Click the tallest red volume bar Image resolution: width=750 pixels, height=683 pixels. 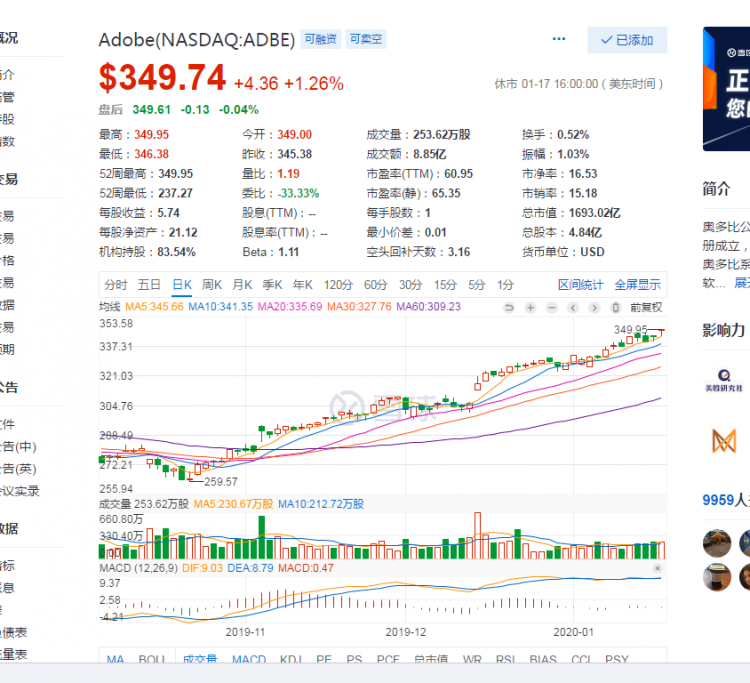click(477, 535)
